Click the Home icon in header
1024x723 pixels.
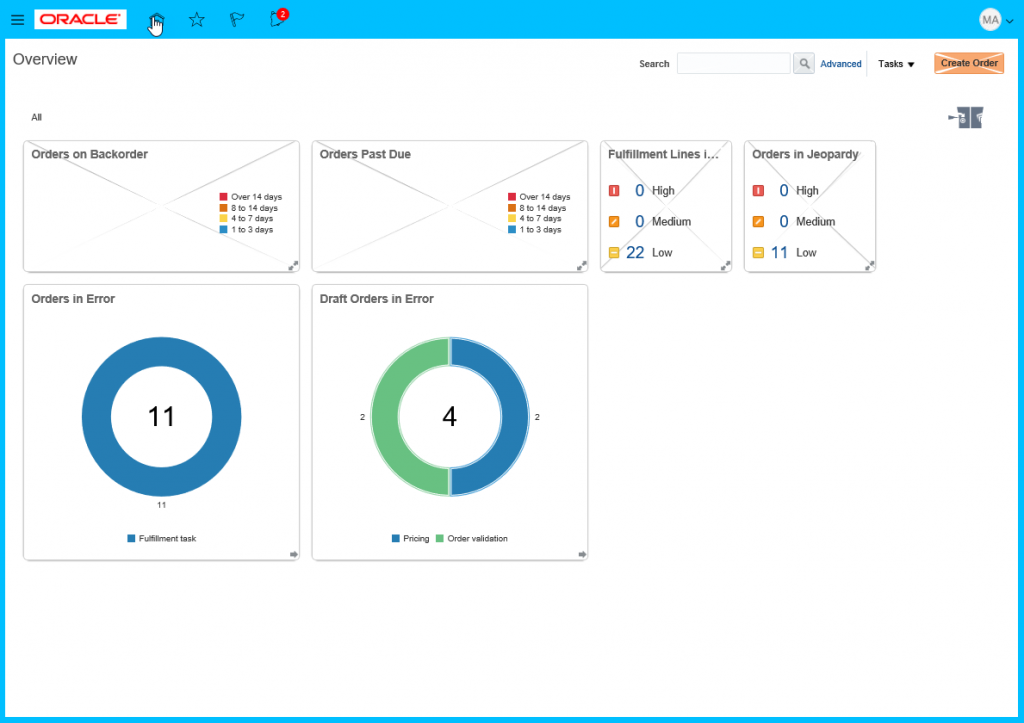156,20
